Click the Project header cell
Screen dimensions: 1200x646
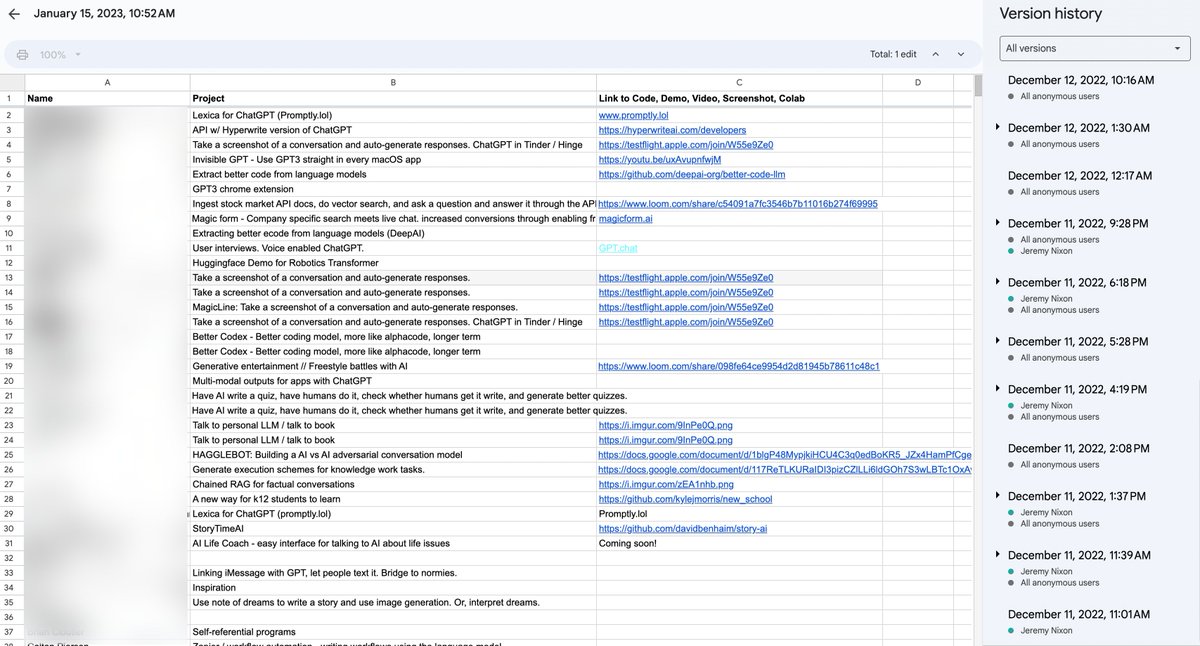pos(393,98)
